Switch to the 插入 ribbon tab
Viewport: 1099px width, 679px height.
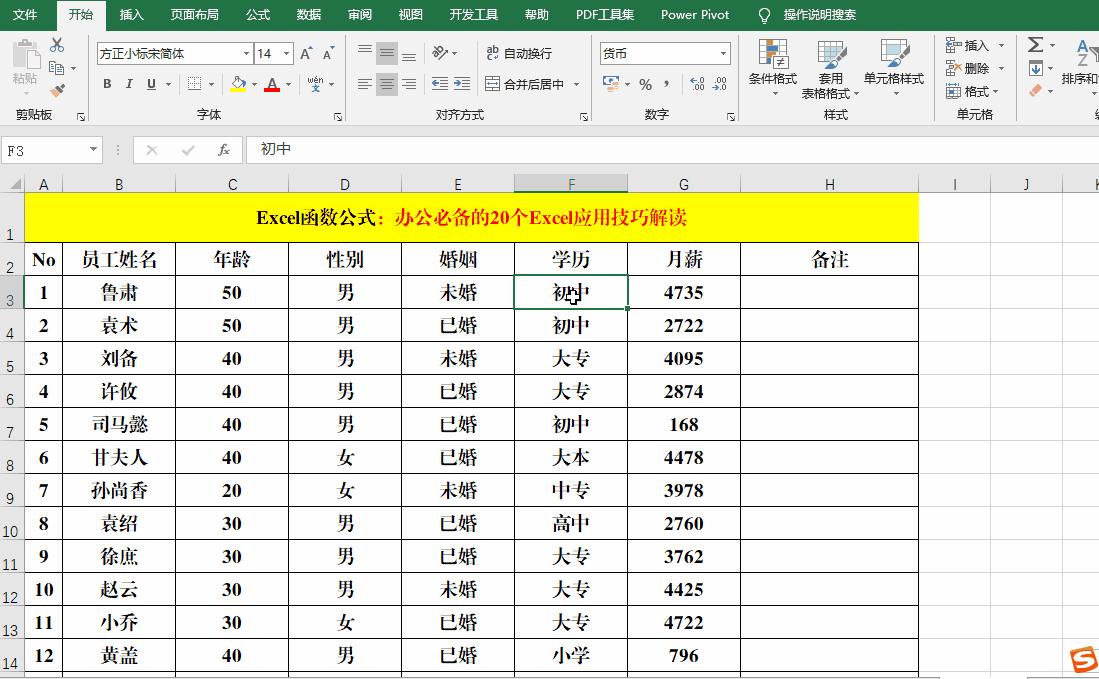click(x=131, y=15)
